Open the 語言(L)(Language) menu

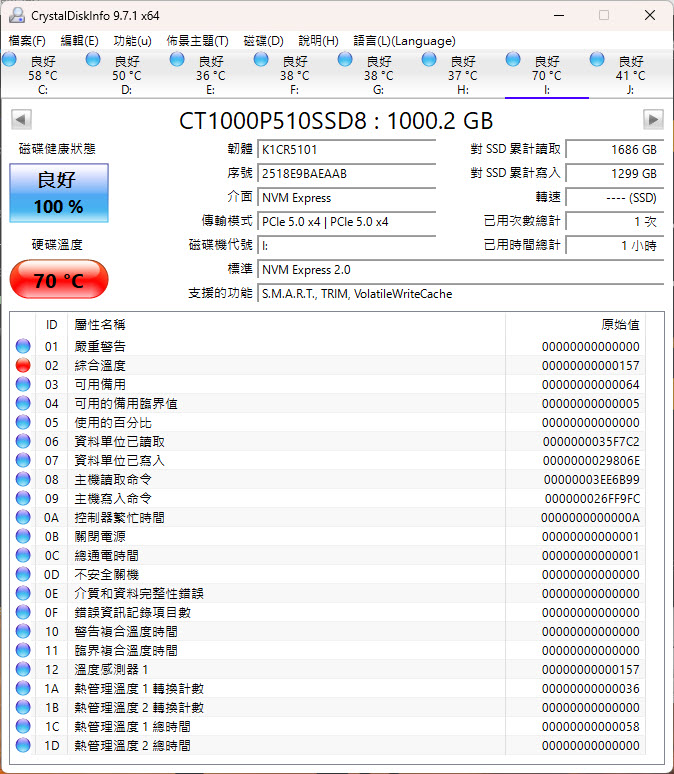(404, 41)
